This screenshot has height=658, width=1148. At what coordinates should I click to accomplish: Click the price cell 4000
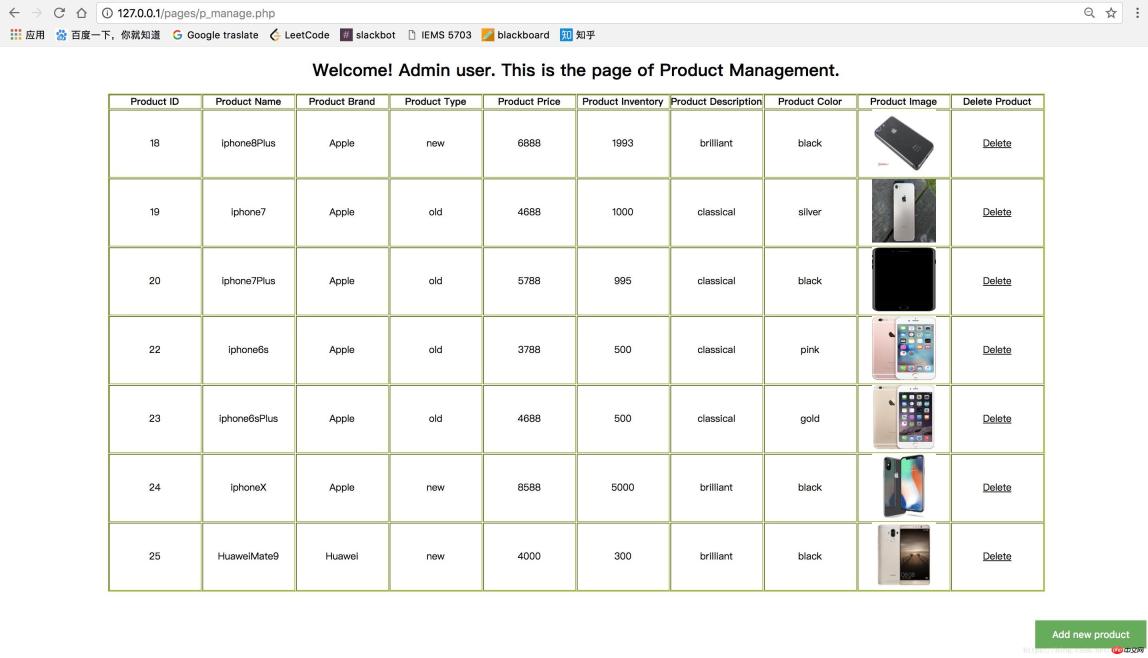(529, 556)
